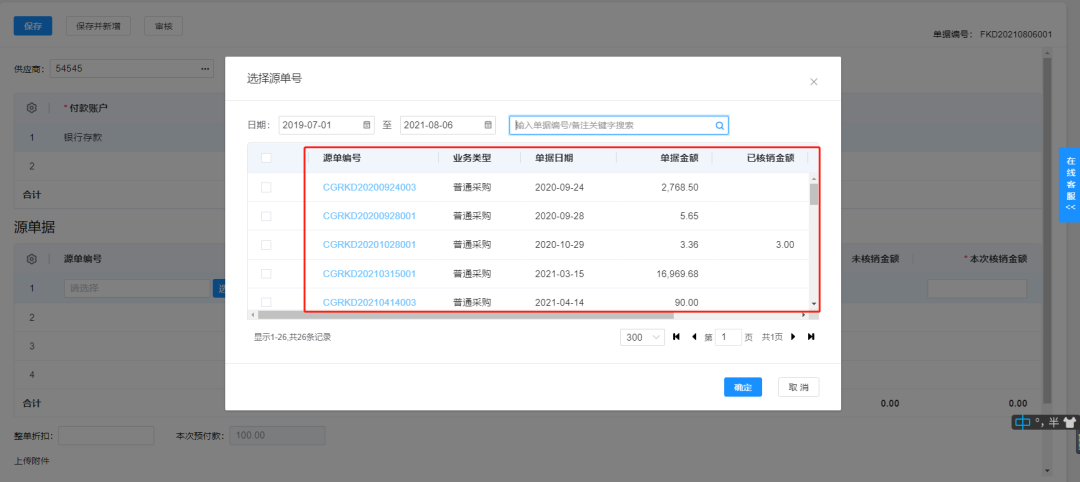
Task: Open link CGRKD20200928001
Action: (369, 216)
